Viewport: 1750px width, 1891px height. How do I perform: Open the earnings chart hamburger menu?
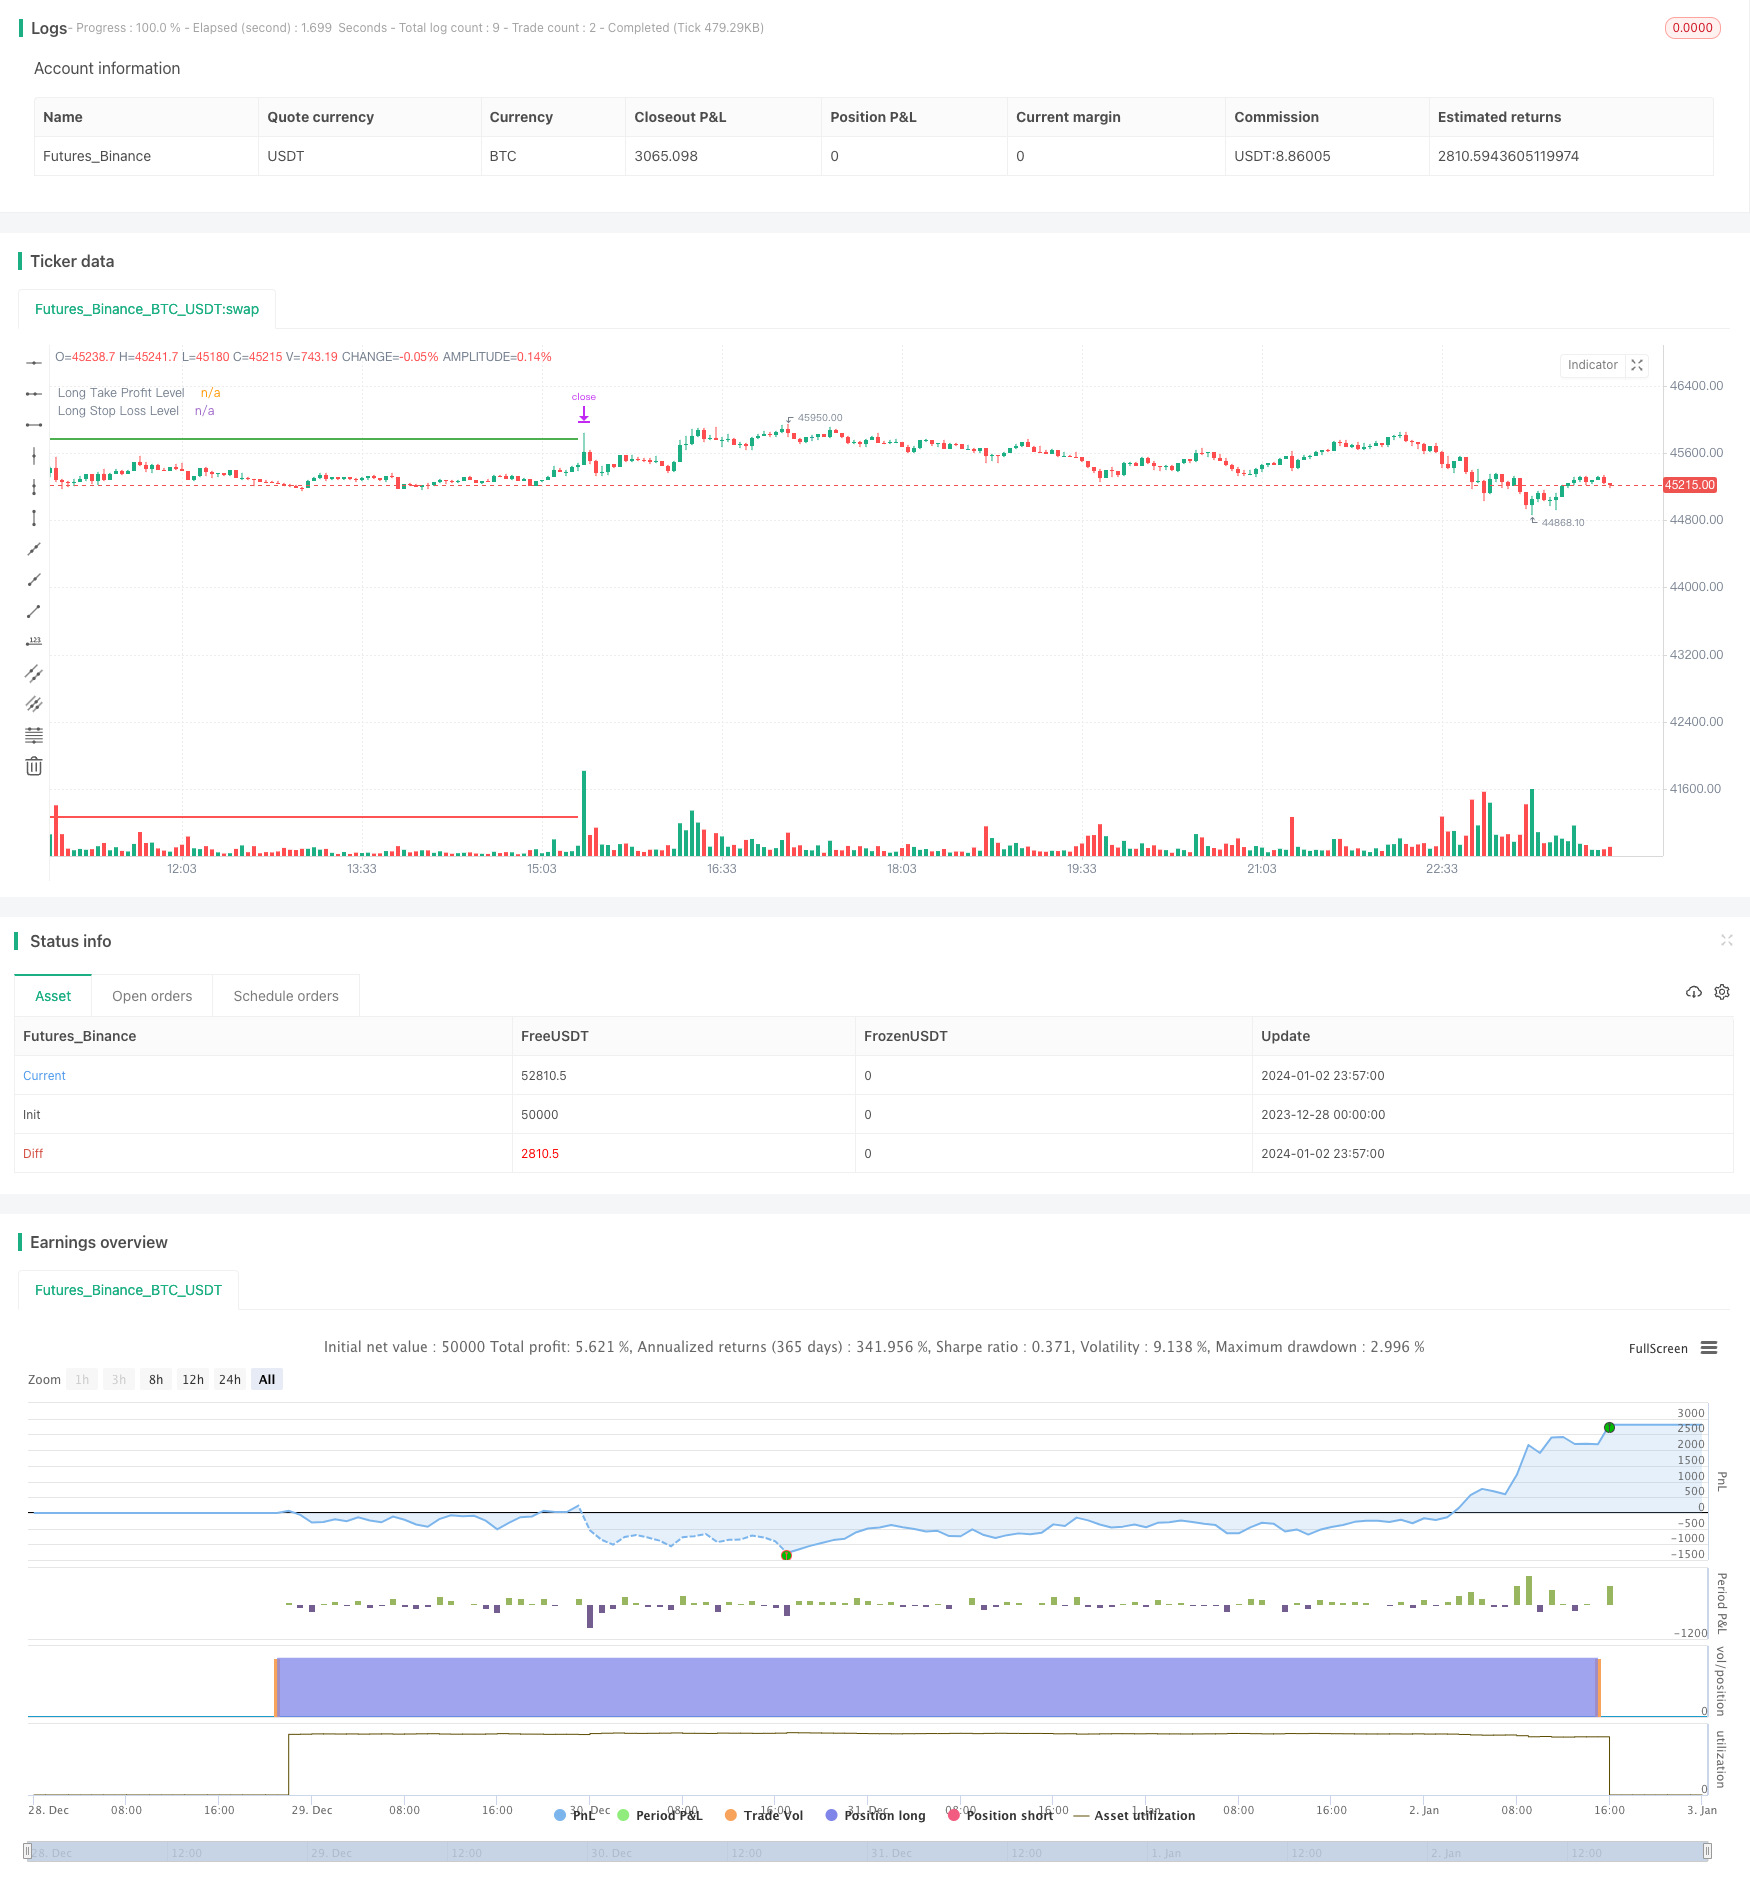[1709, 1348]
